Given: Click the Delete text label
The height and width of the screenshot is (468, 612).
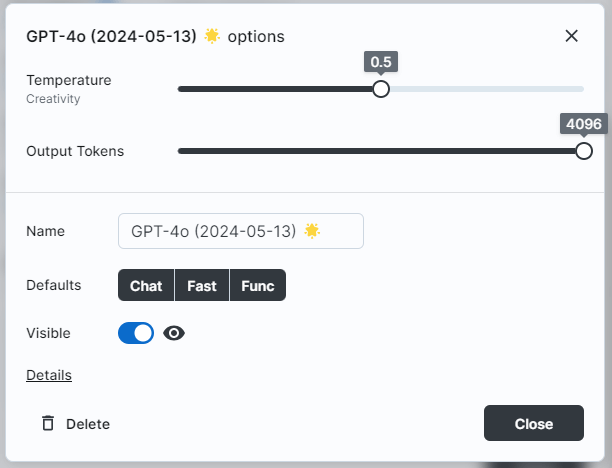Looking at the screenshot, I should pyautogui.click(x=88, y=424).
